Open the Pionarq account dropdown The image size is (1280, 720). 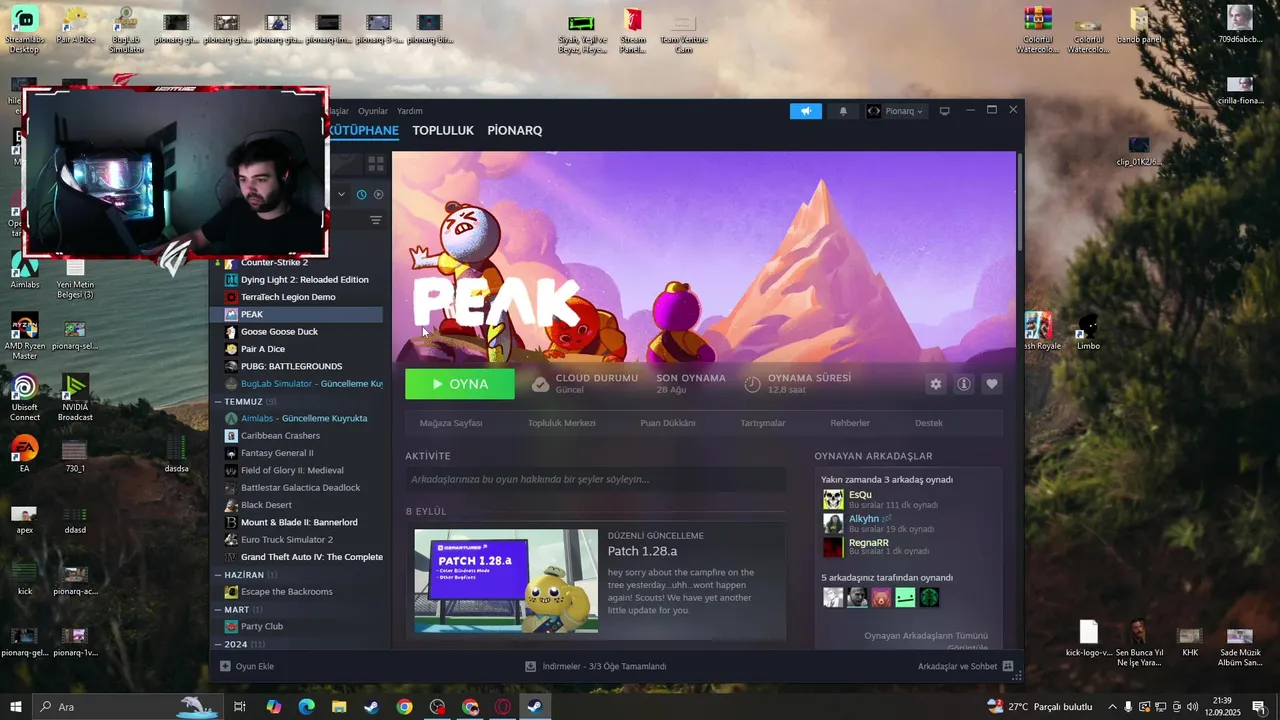[895, 111]
